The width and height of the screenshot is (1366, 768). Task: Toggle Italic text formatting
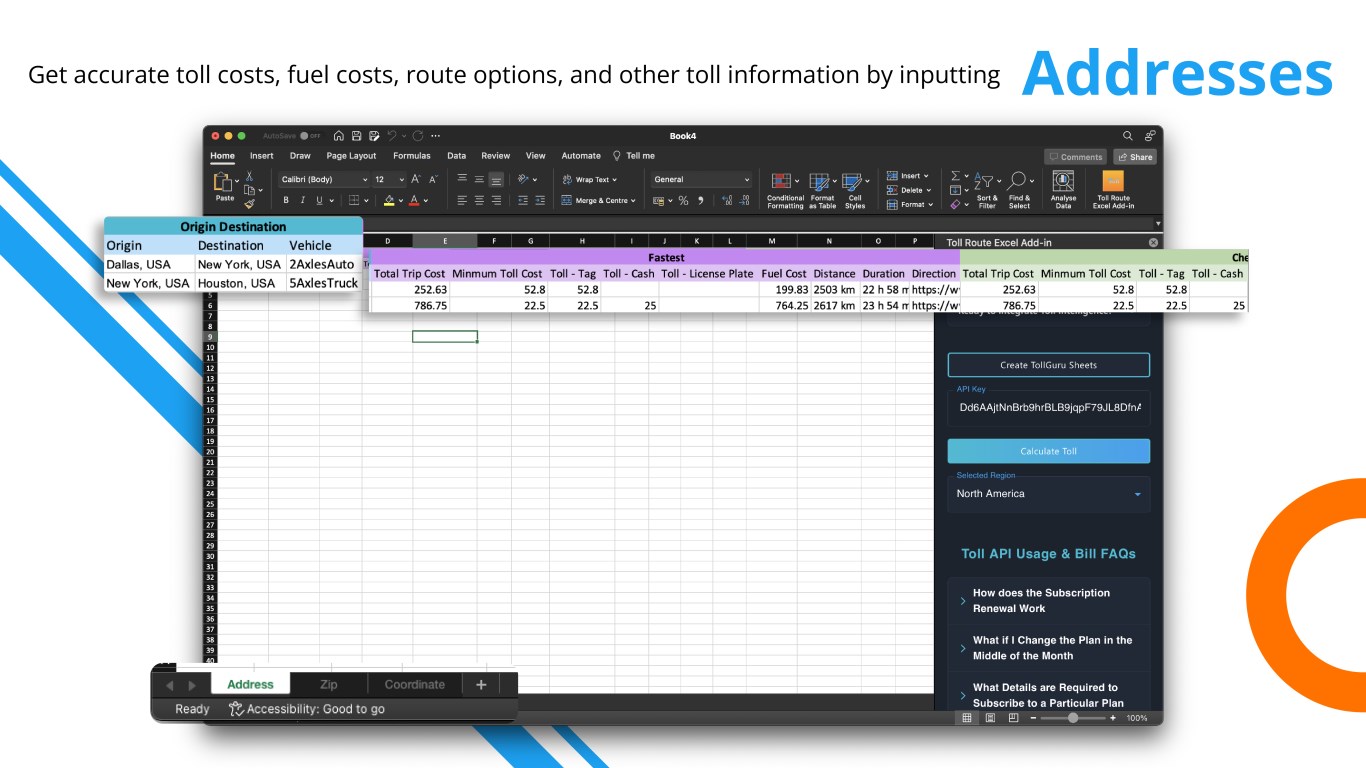tap(303, 200)
